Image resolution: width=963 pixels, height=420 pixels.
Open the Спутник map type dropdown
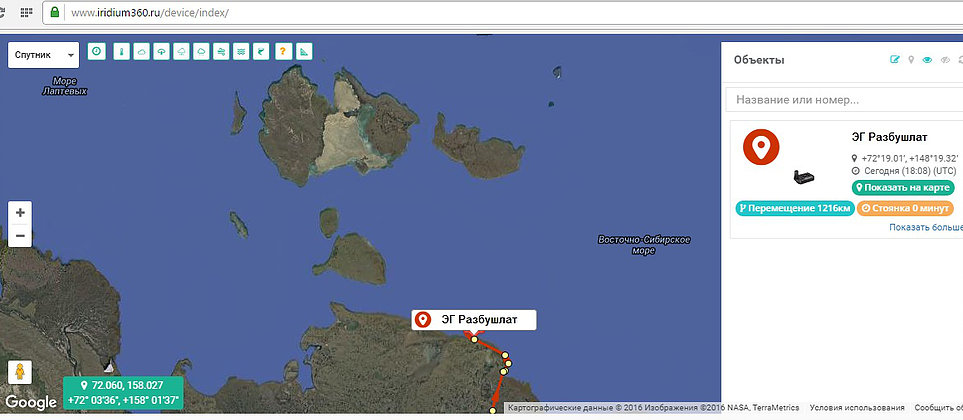pyautogui.click(x=43, y=55)
